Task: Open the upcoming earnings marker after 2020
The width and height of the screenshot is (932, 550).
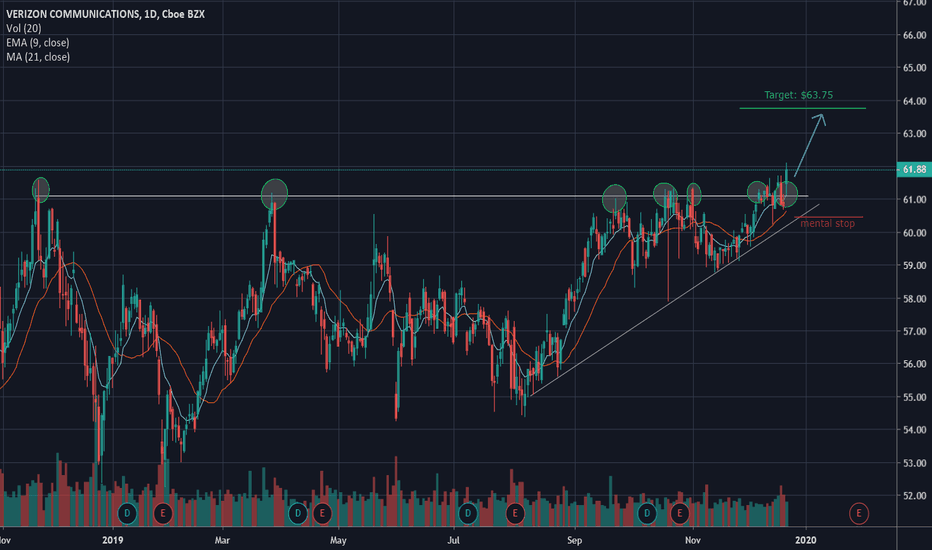Action: (x=858, y=513)
